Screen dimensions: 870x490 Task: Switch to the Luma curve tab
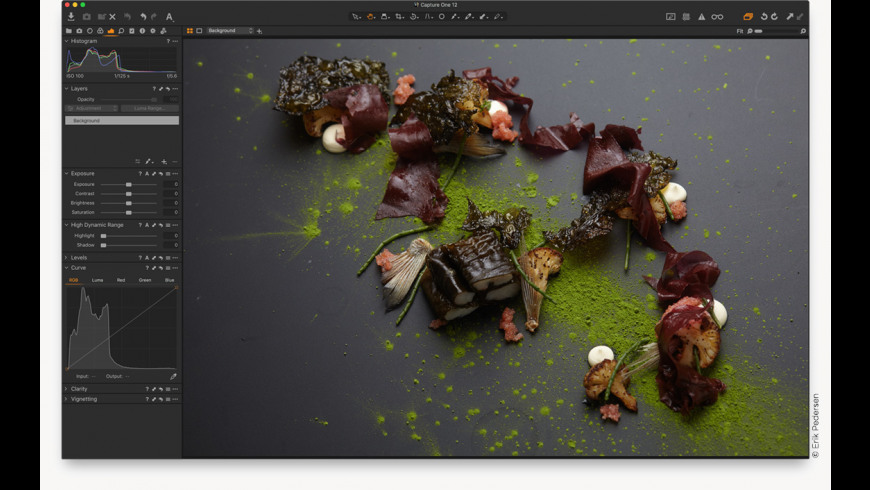[97, 280]
